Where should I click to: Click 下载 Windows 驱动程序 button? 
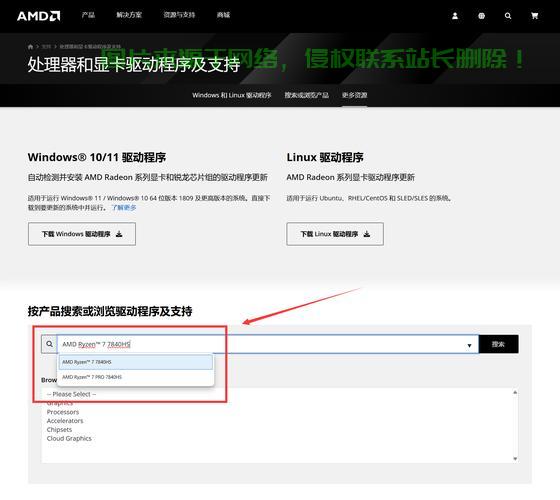pyautogui.click(x=82, y=234)
